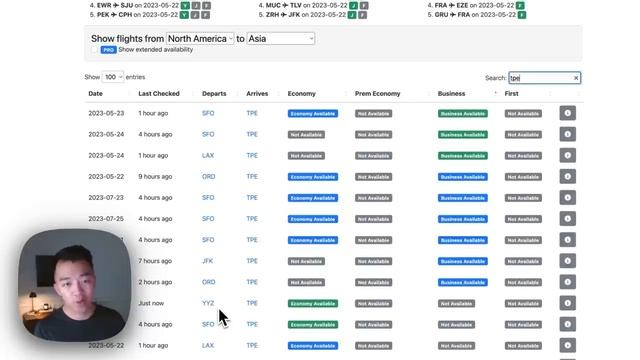This screenshot has width=640, height=360.
Task: Open JFK departure airport link
Action: pyautogui.click(x=207, y=261)
